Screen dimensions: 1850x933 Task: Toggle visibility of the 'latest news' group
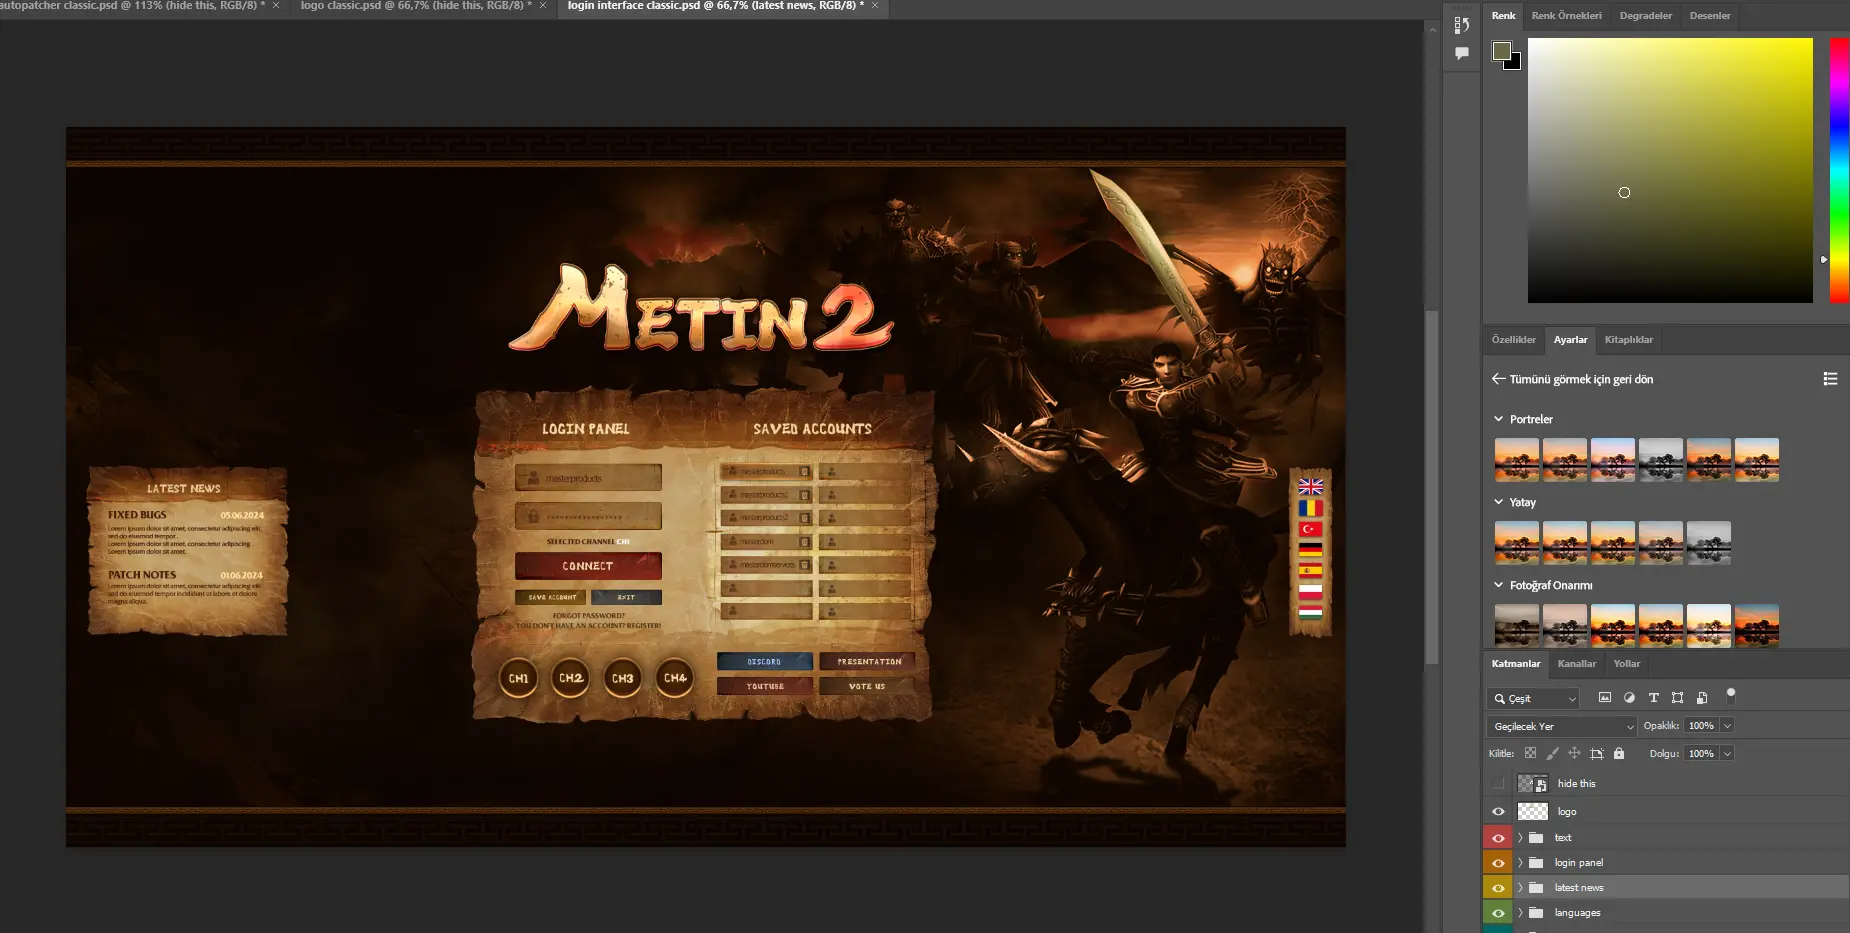(1498, 888)
